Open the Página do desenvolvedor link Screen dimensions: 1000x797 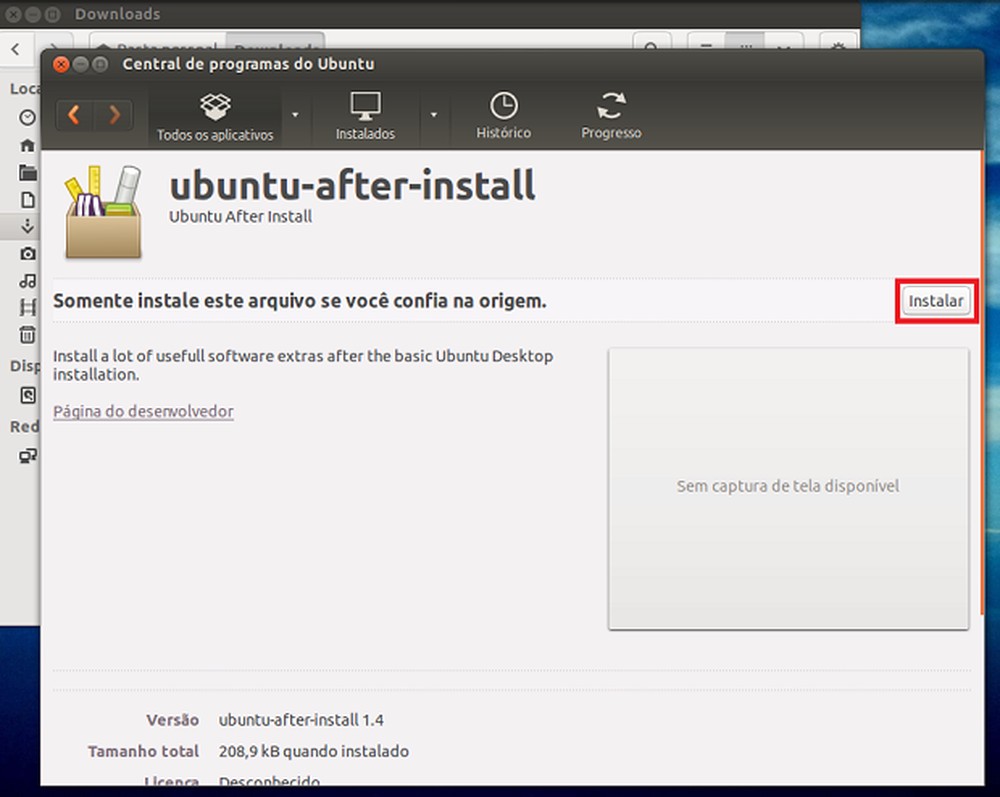(143, 411)
